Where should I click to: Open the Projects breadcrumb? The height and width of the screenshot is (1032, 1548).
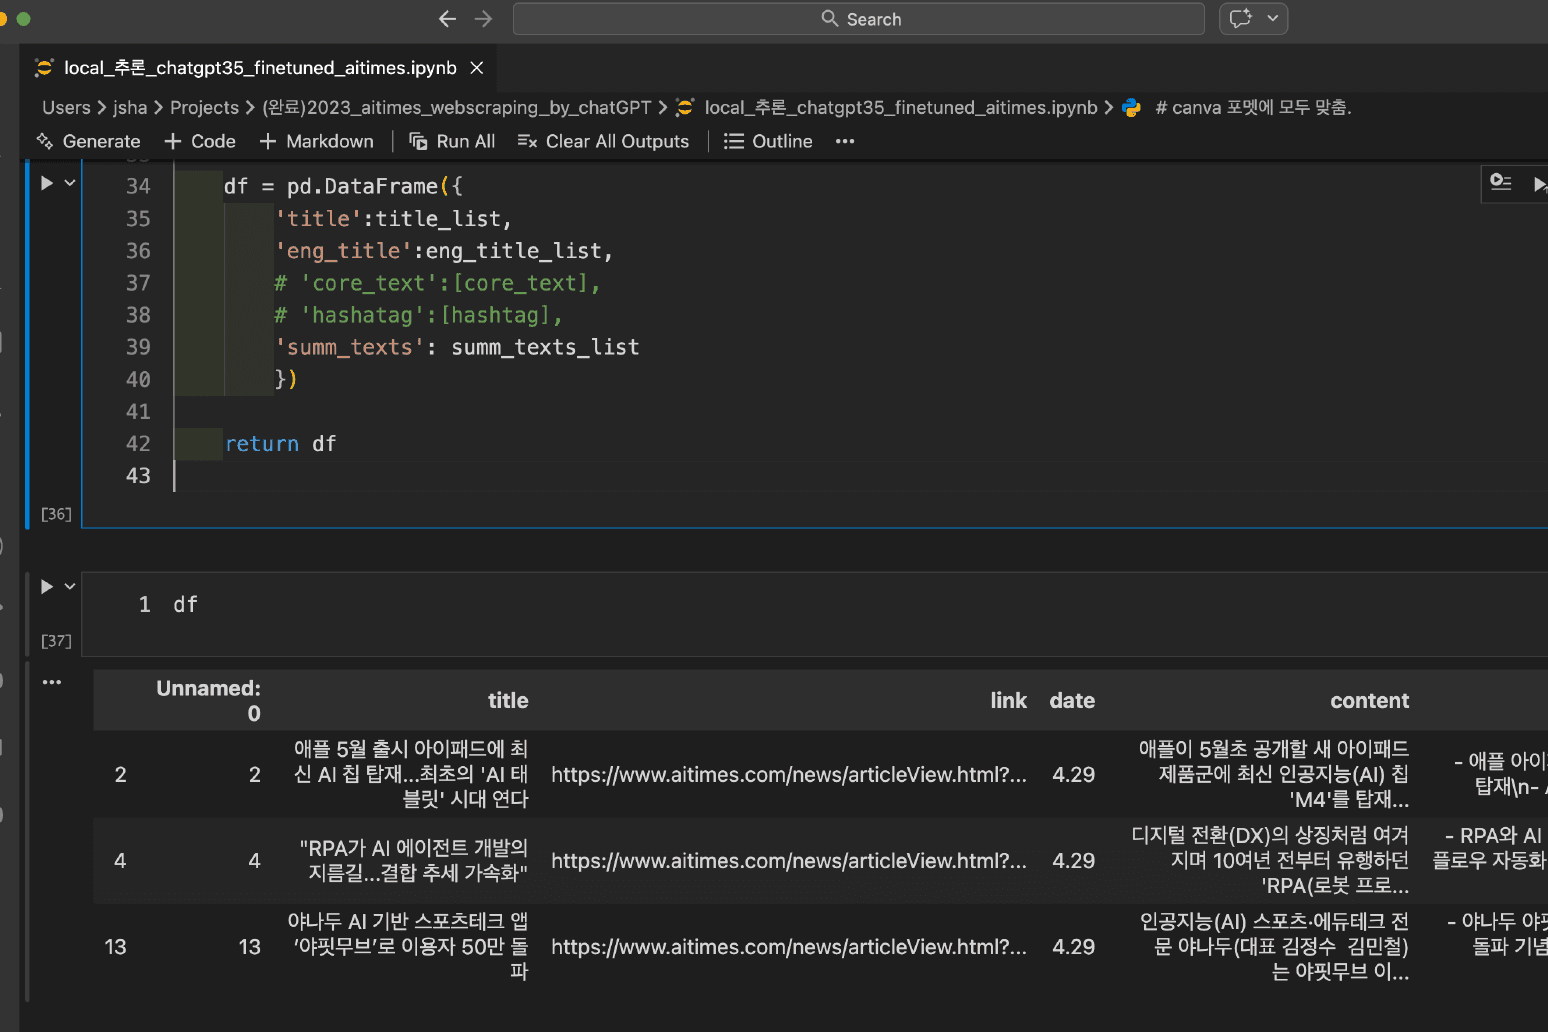pos(204,108)
